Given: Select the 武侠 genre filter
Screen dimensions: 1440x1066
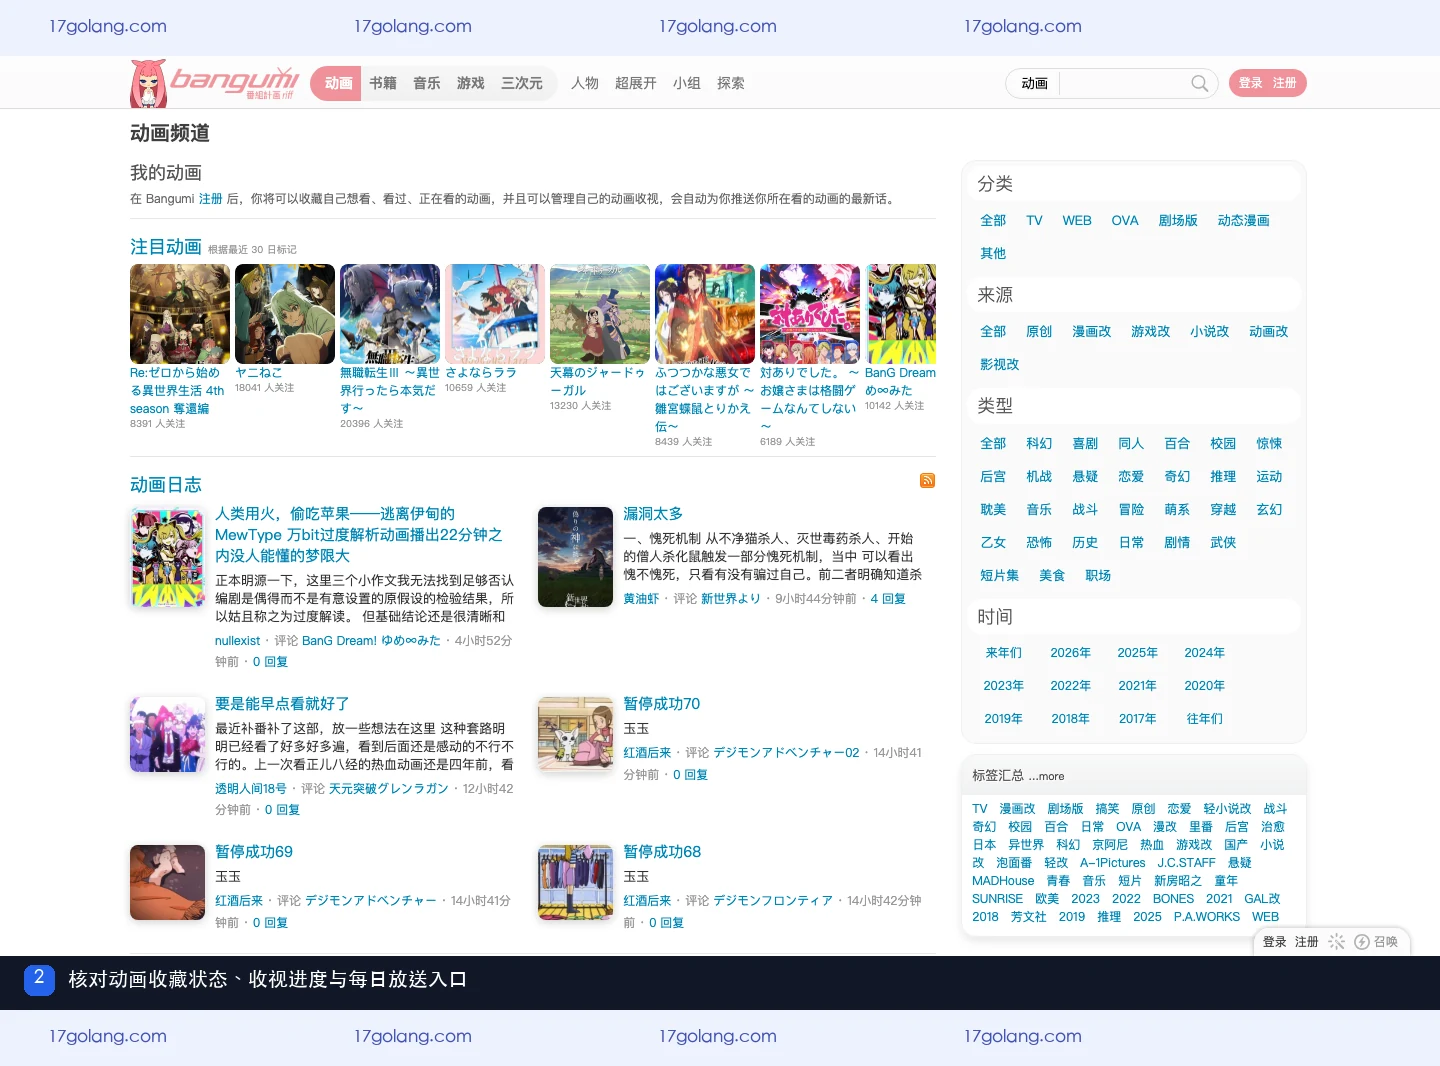Looking at the screenshot, I should 1223,543.
